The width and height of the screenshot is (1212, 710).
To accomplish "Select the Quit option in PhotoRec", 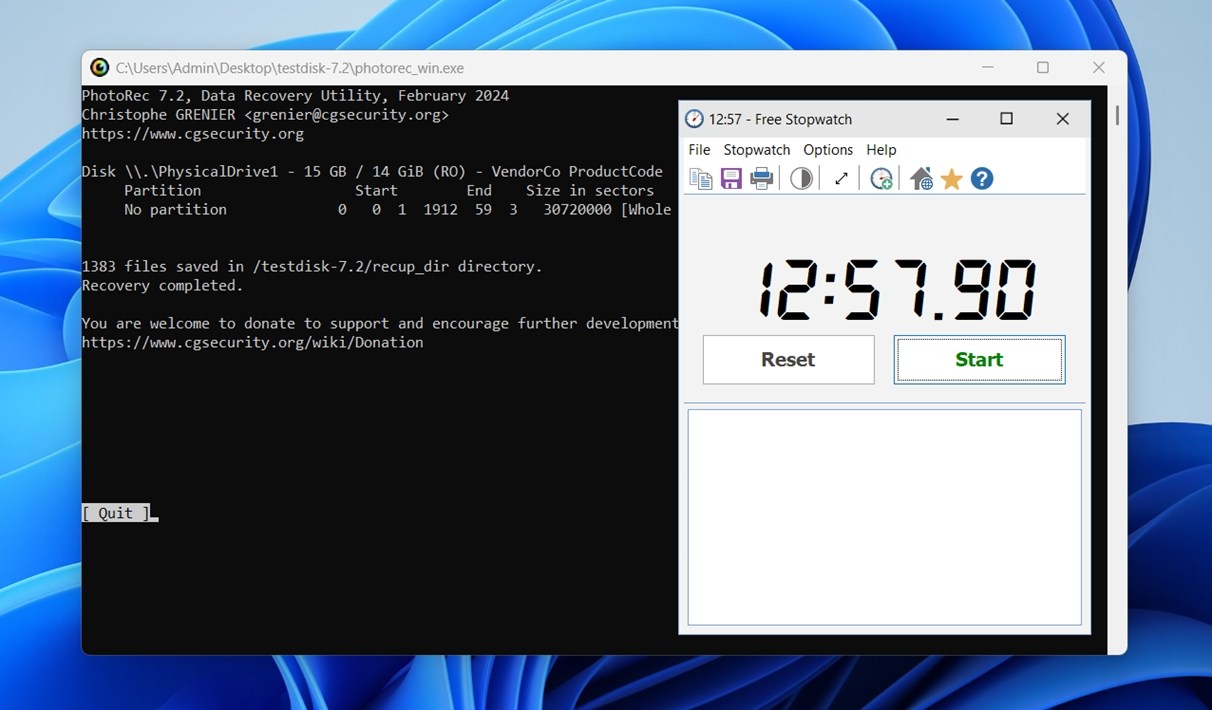I will pyautogui.click(x=115, y=513).
